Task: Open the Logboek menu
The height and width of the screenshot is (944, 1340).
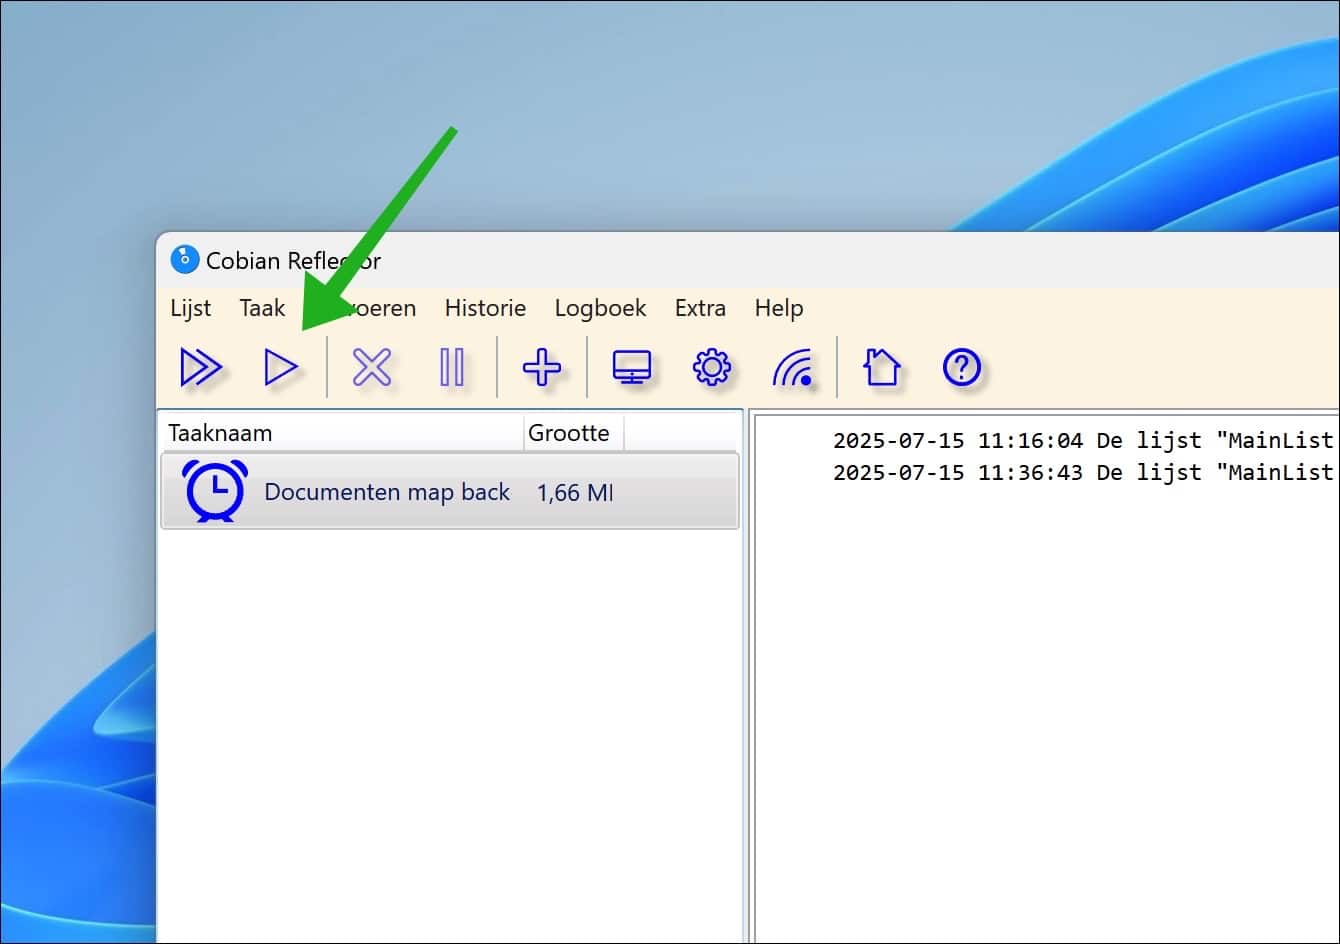Action: (x=600, y=308)
